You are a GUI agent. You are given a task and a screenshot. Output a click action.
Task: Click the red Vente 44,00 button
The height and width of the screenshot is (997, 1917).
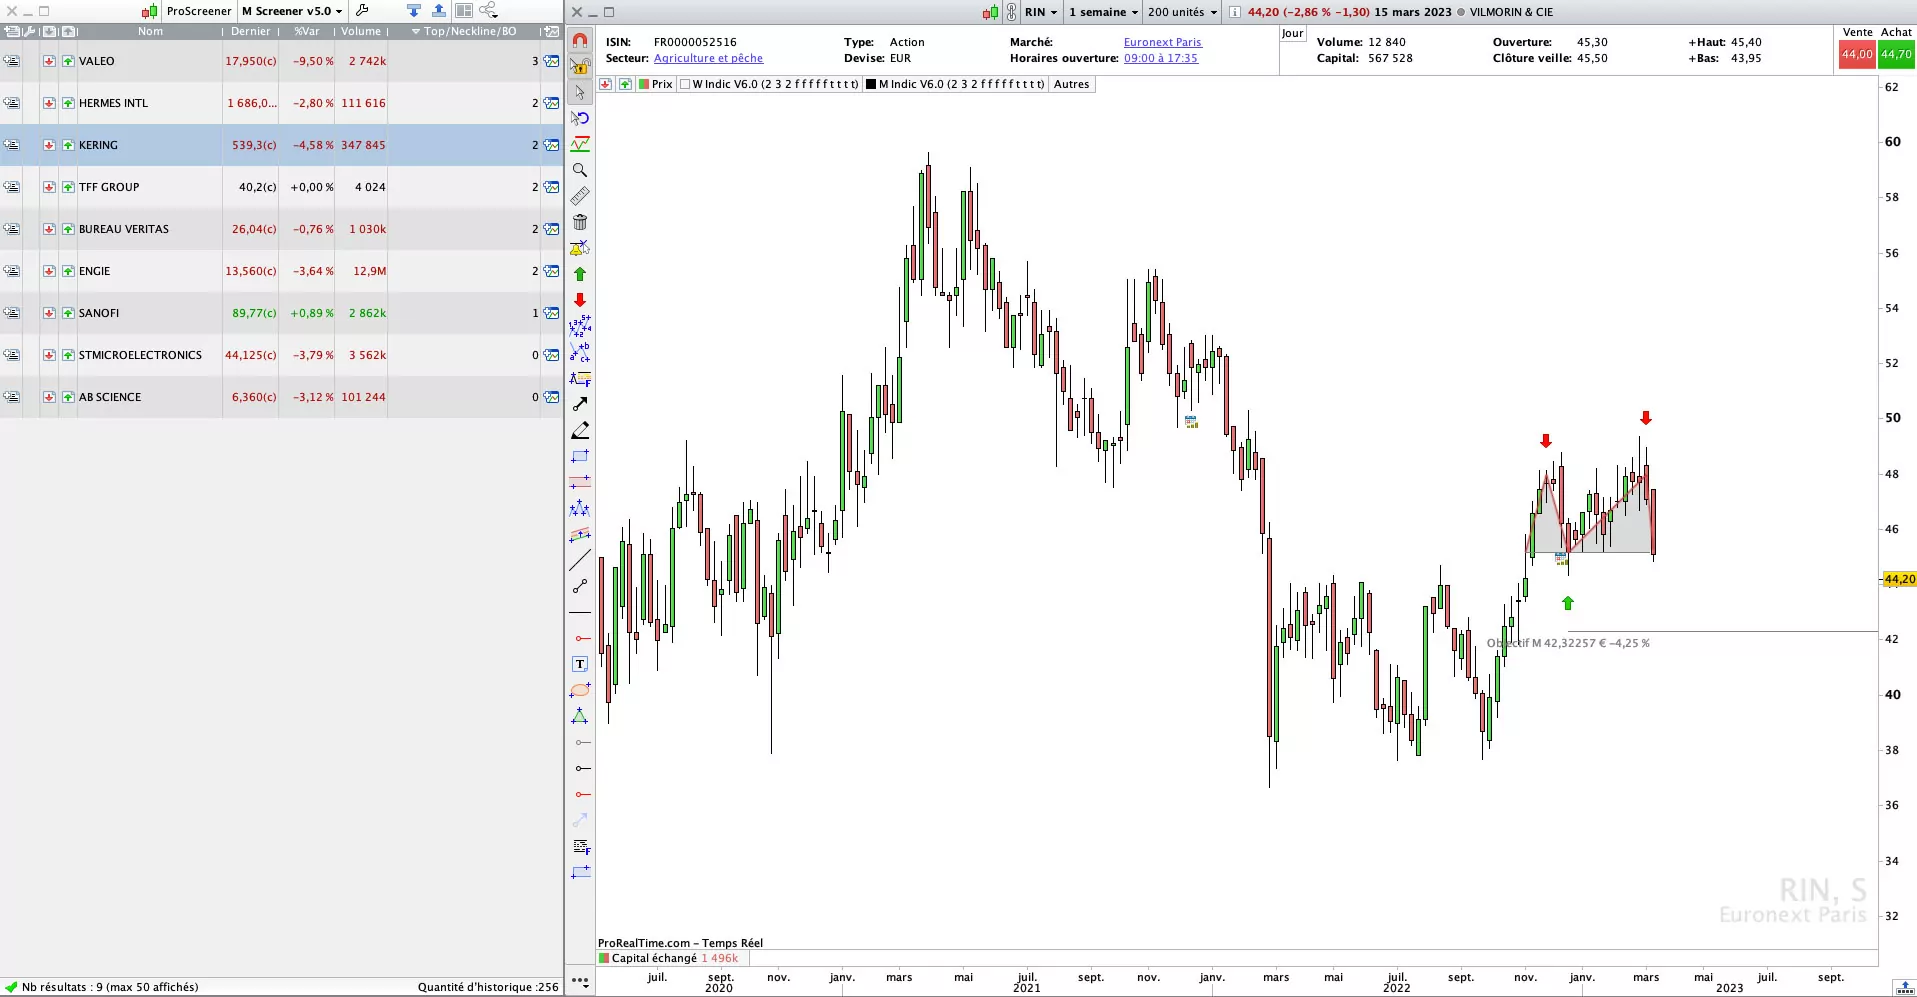1857,54
